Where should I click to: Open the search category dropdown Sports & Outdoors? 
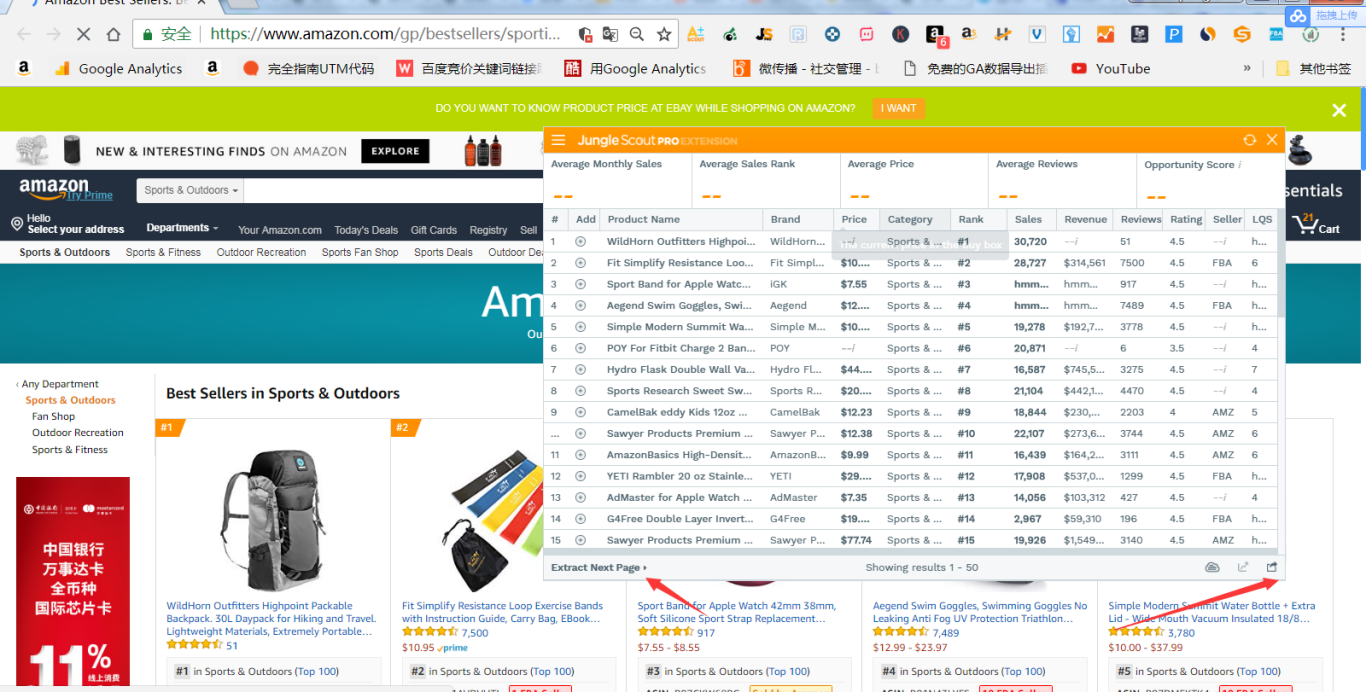pyautogui.click(x=192, y=190)
